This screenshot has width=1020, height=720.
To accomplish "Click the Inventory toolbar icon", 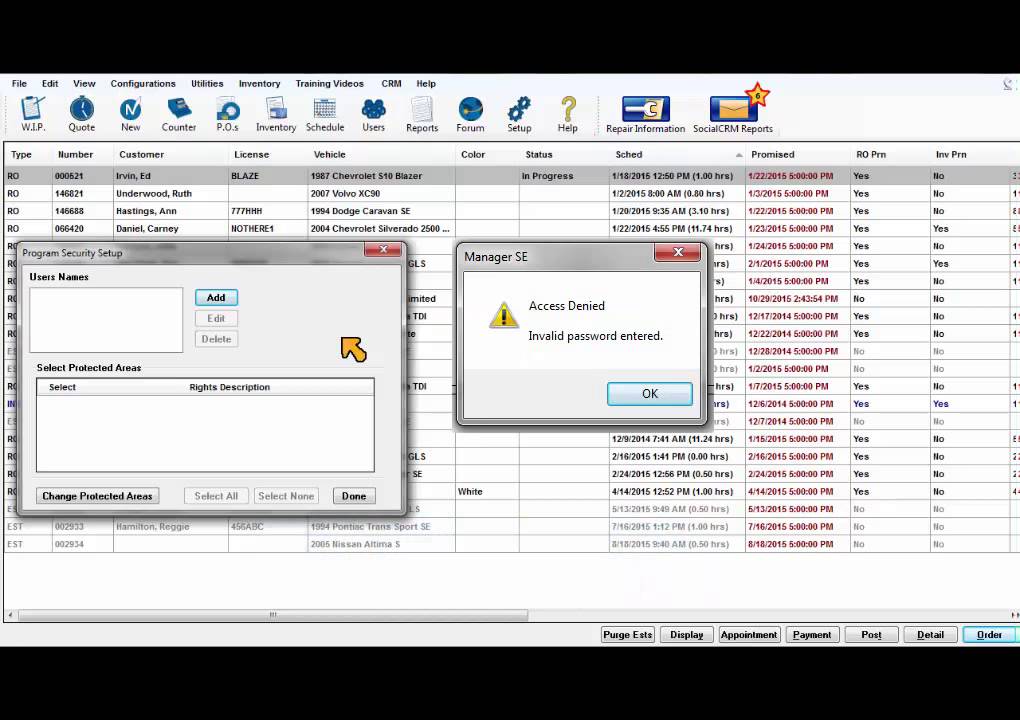I will pyautogui.click(x=276, y=113).
